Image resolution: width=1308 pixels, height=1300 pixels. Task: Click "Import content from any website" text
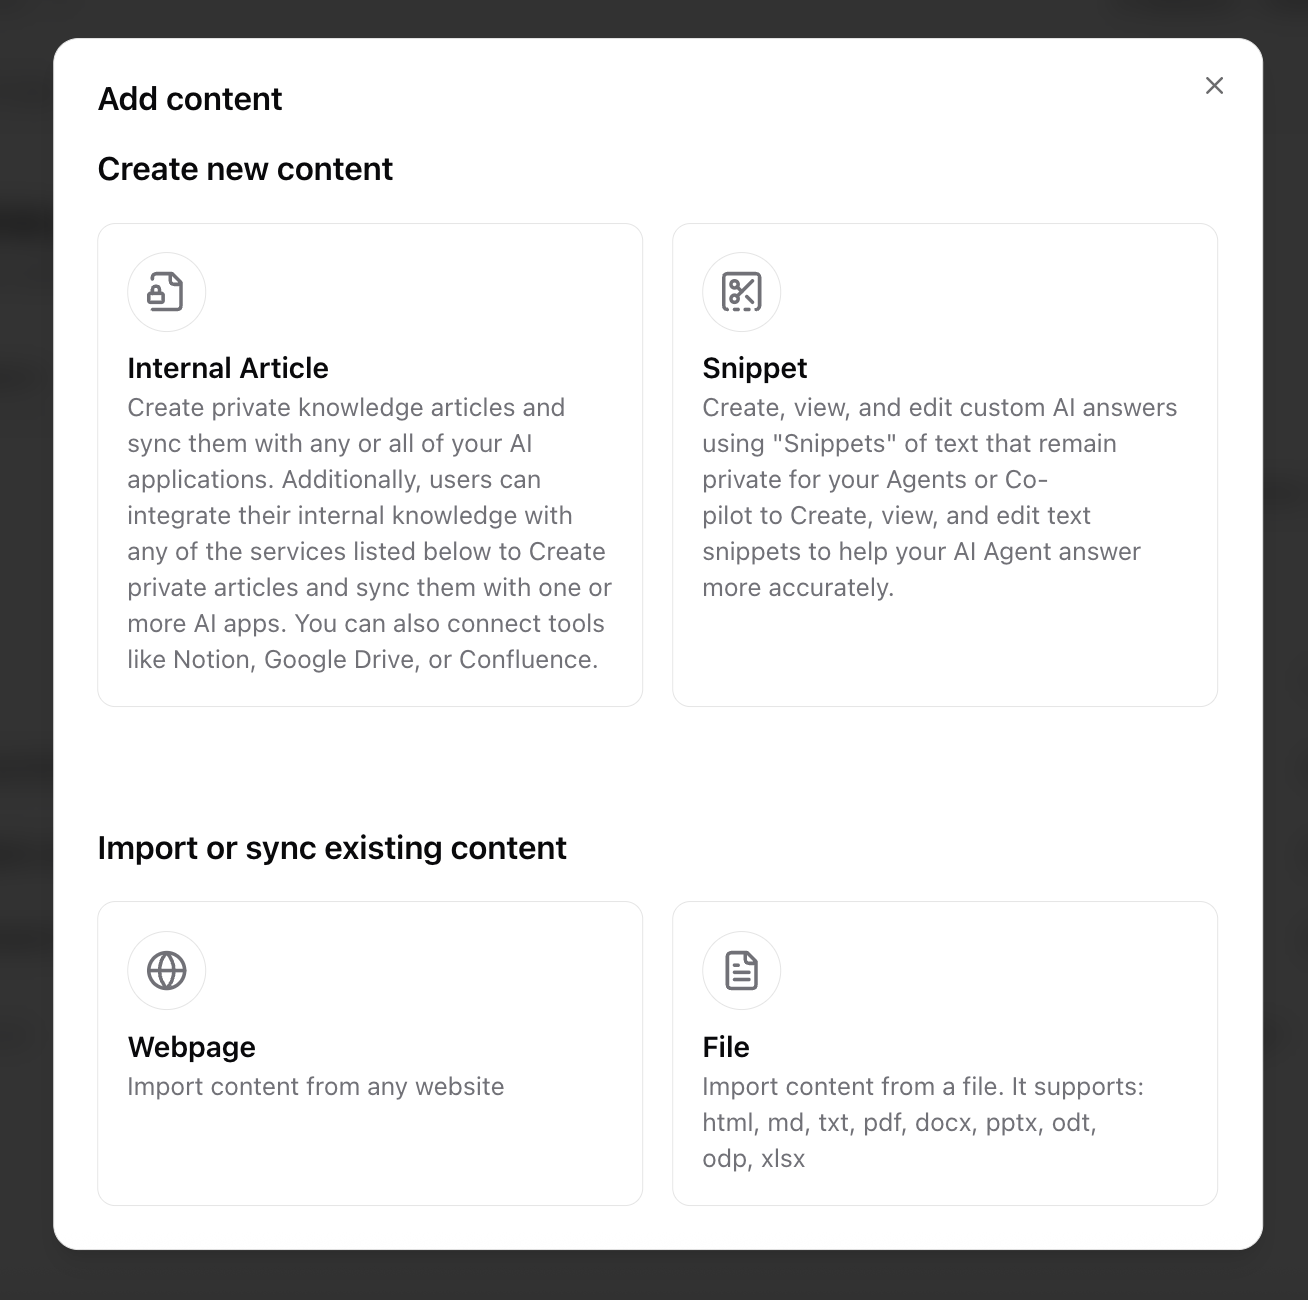(x=315, y=1087)
